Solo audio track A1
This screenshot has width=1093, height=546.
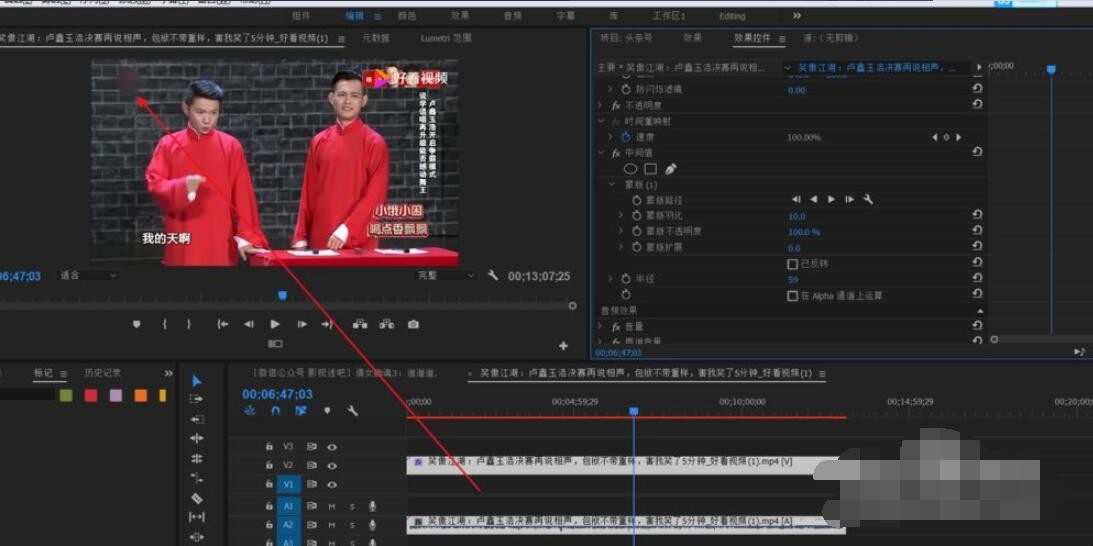pyautogui.click(x=352, y=506)
